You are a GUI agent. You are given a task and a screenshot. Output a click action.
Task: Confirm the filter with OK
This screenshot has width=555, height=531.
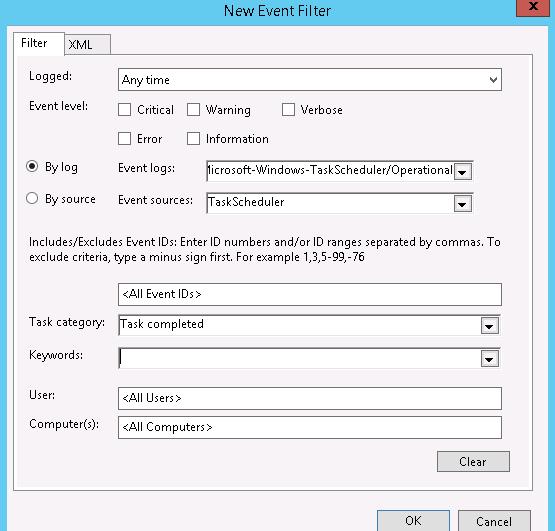pos(413,521)
